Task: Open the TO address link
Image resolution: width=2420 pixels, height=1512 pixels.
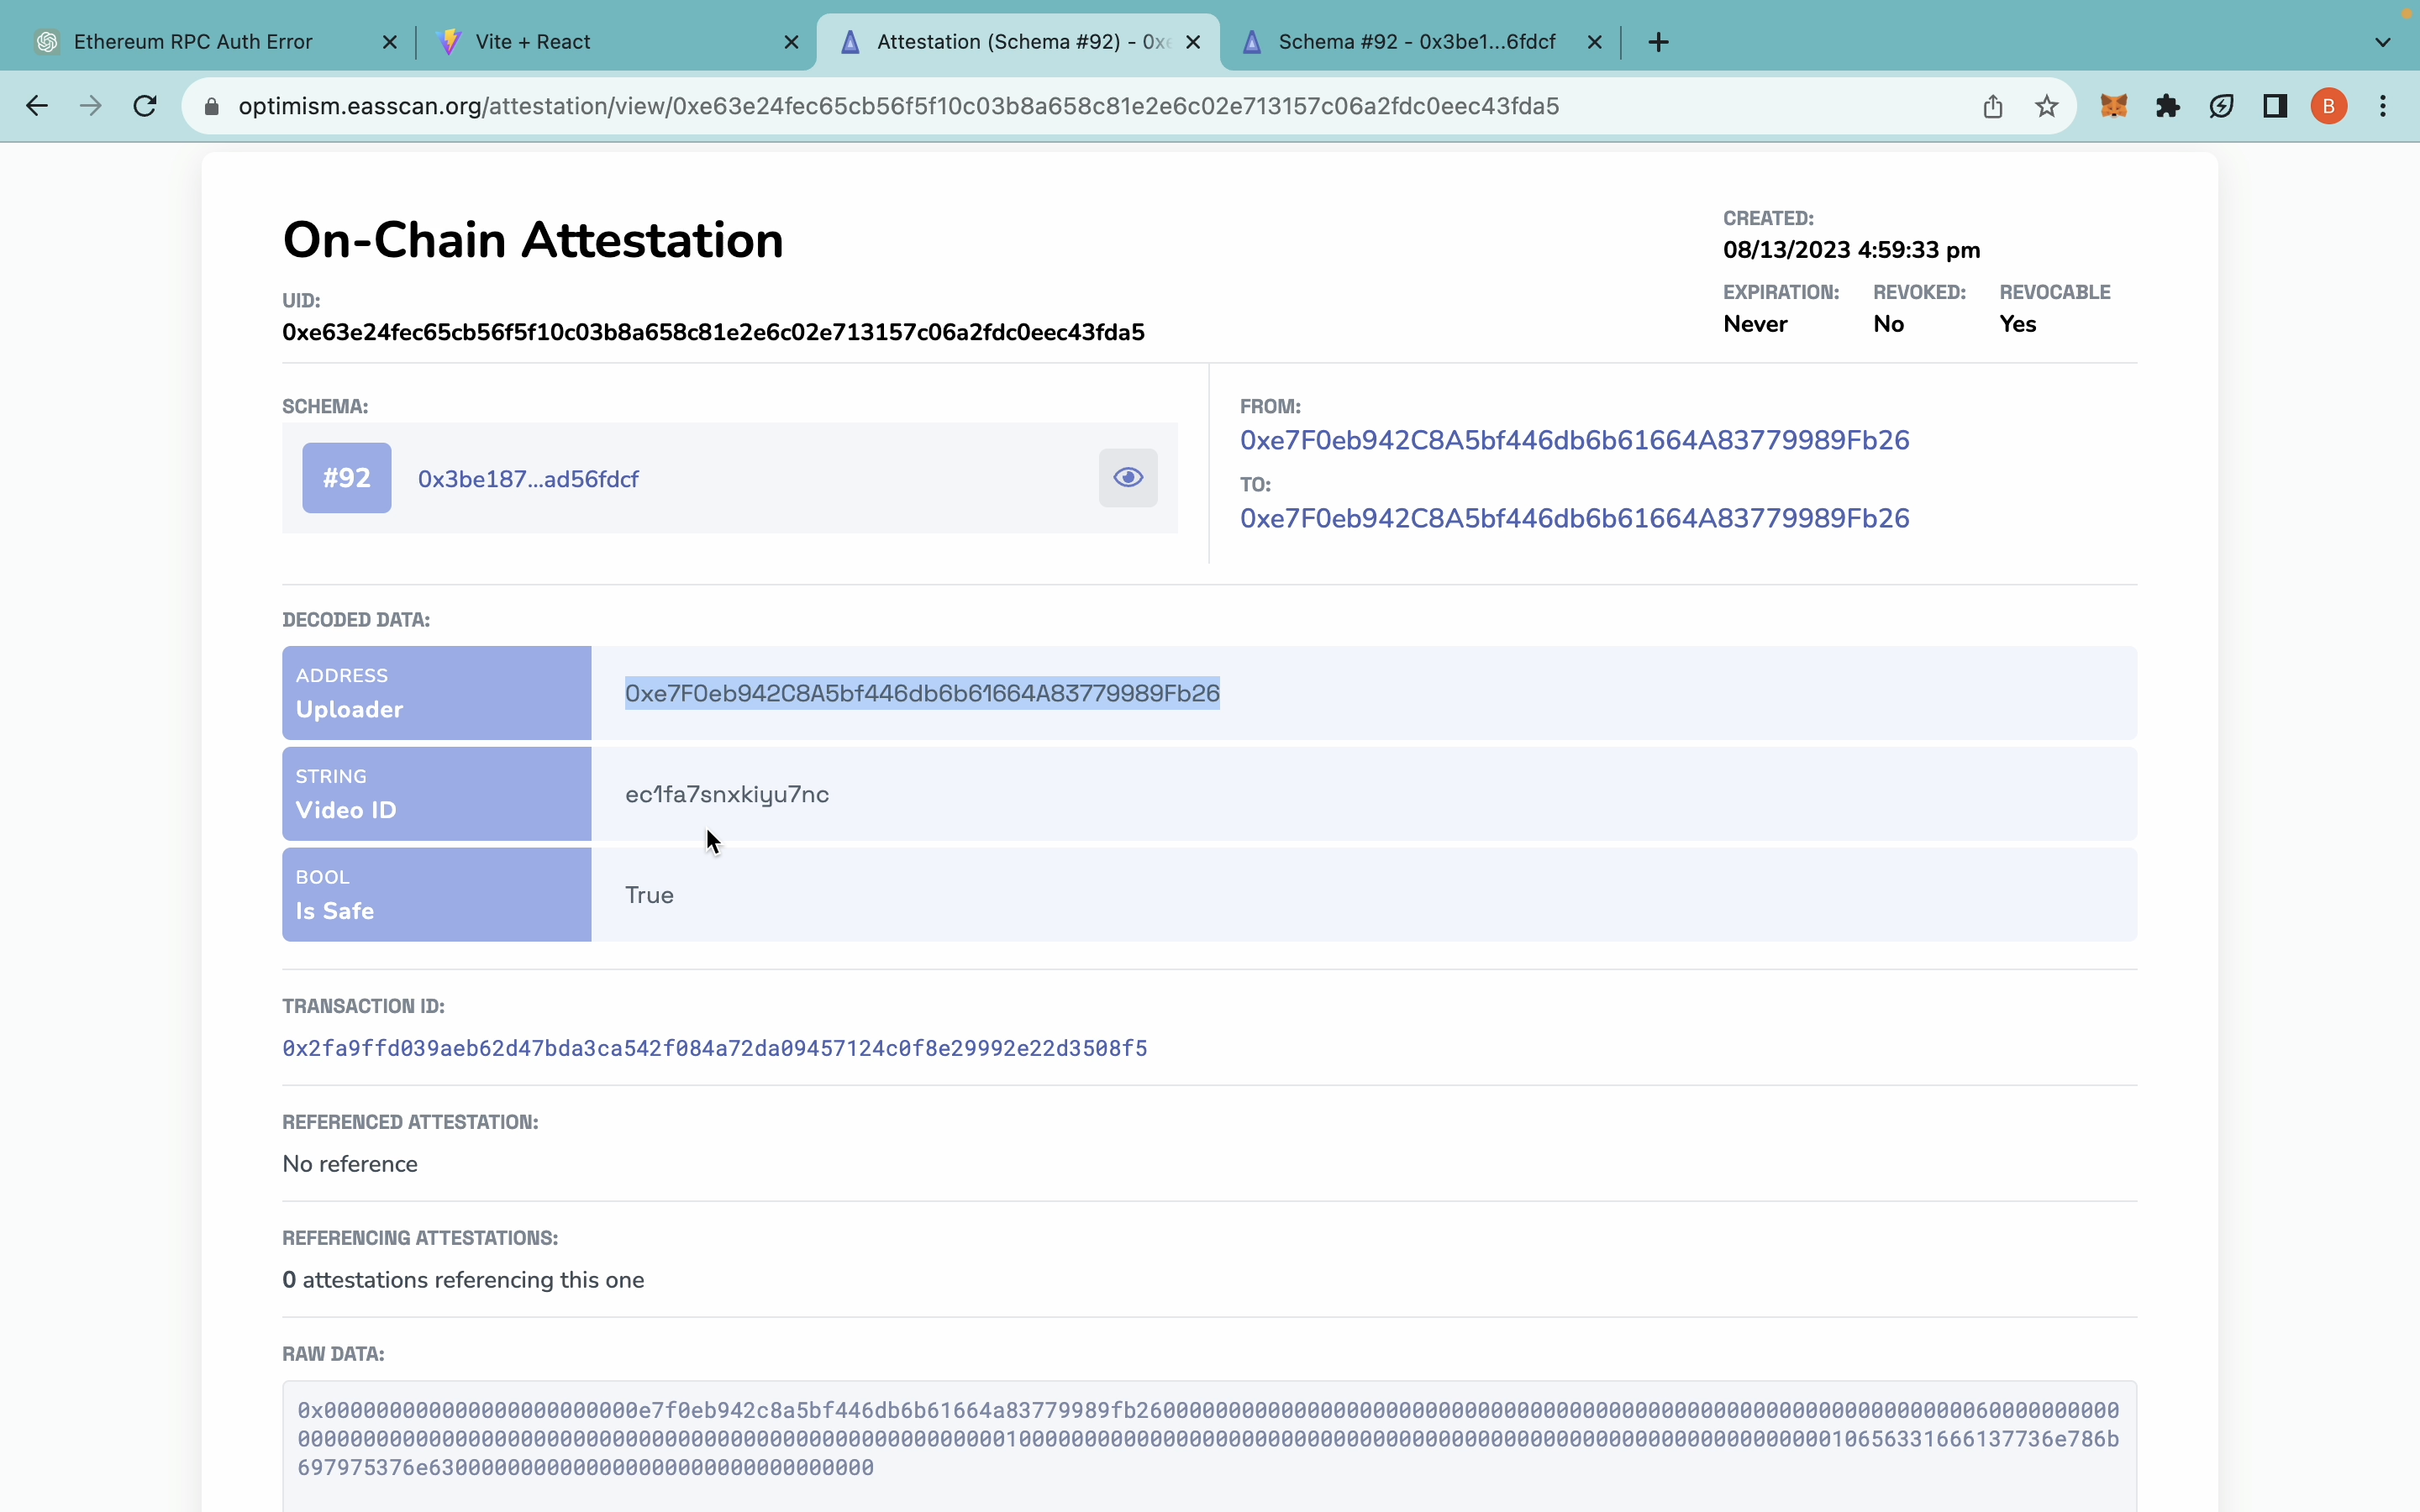Action: point(1574,518)
